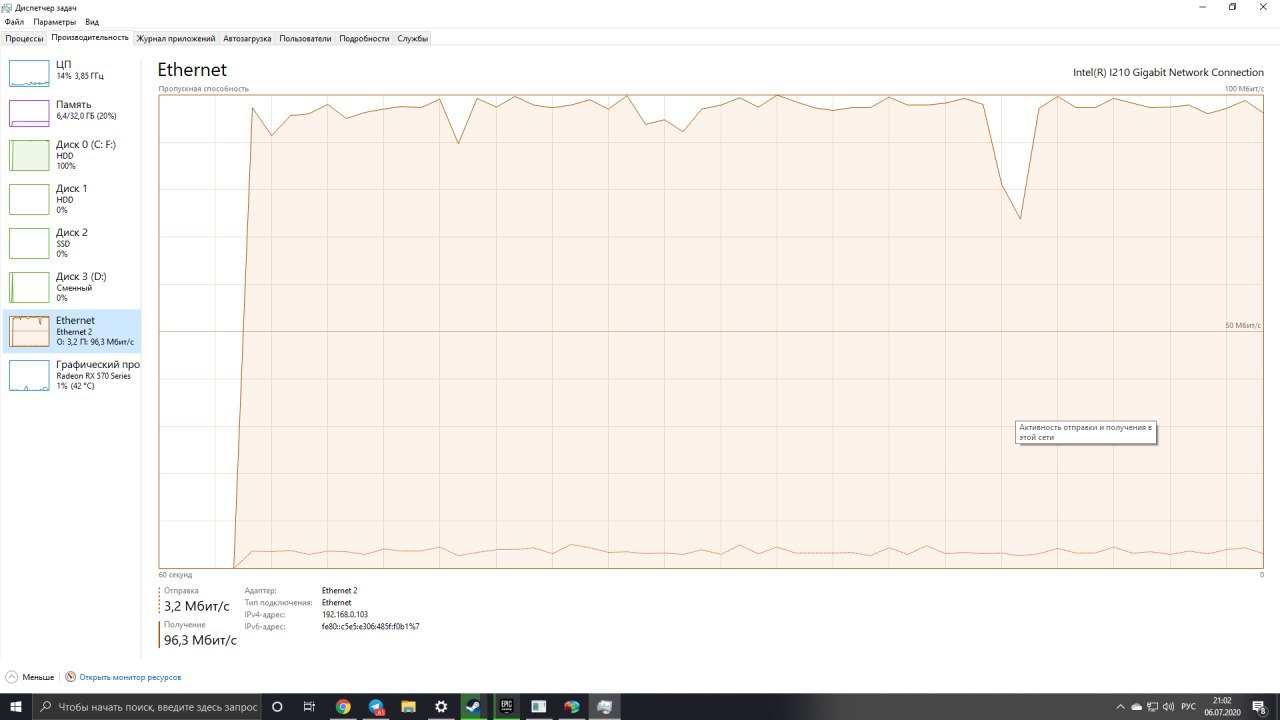Open the resource monitor link
Image resolution: width=1280 pixels, height=720 pixels.
coord(130,677)
